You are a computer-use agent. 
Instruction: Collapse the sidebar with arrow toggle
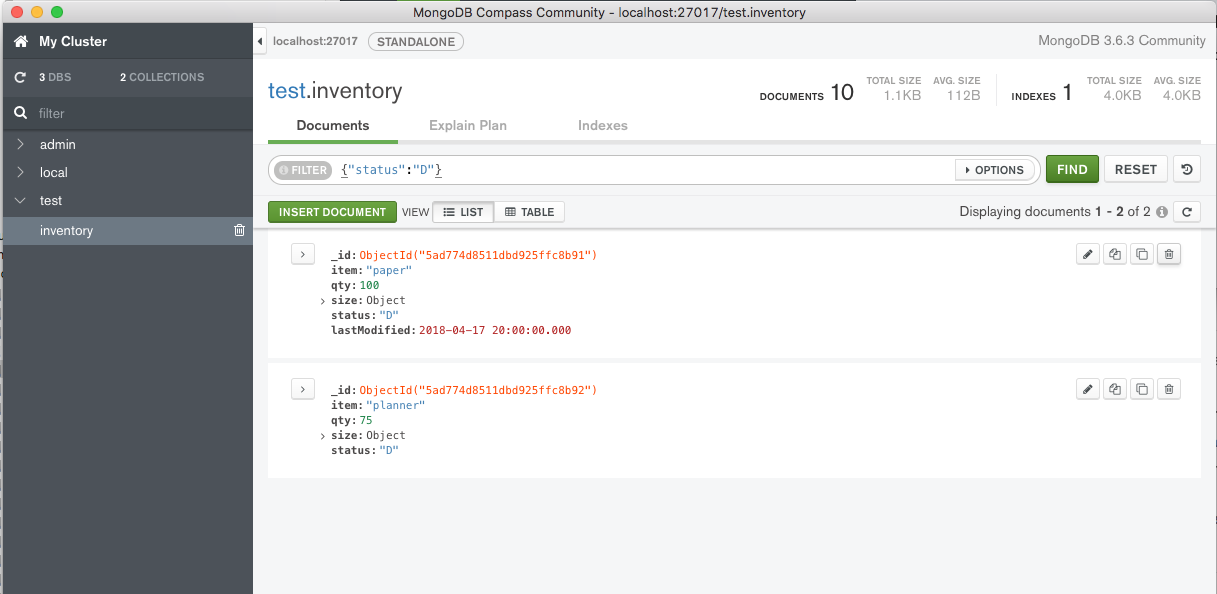click(260, 42)
